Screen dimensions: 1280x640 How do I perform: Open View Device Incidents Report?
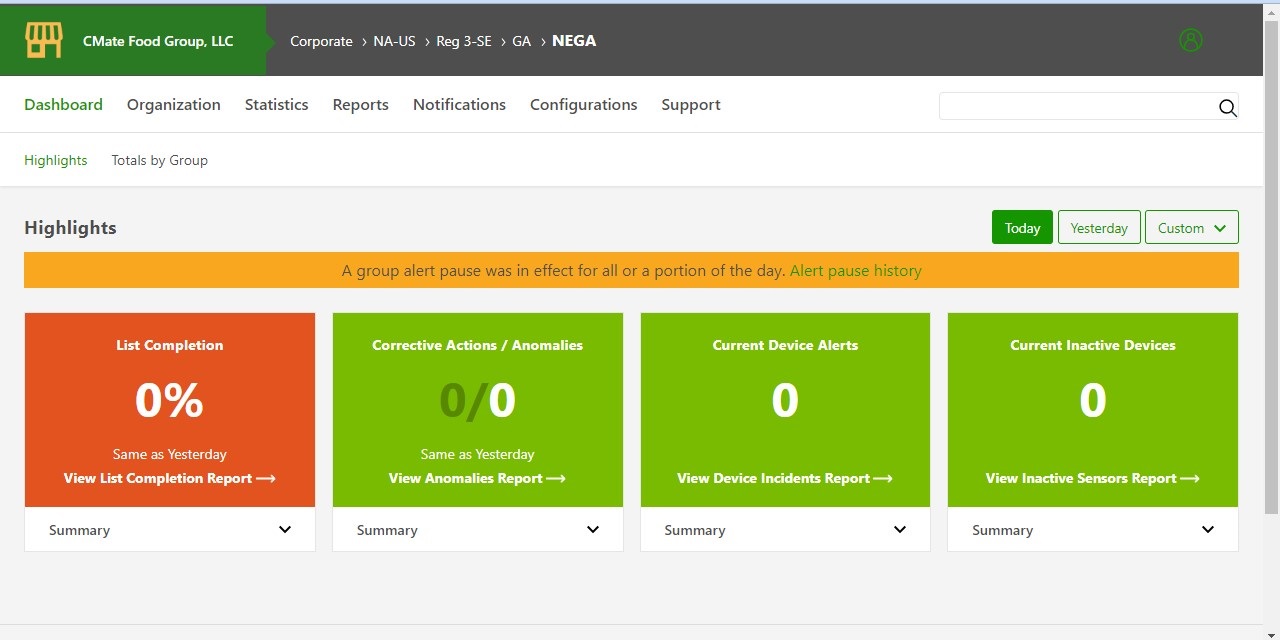[784, 479]
